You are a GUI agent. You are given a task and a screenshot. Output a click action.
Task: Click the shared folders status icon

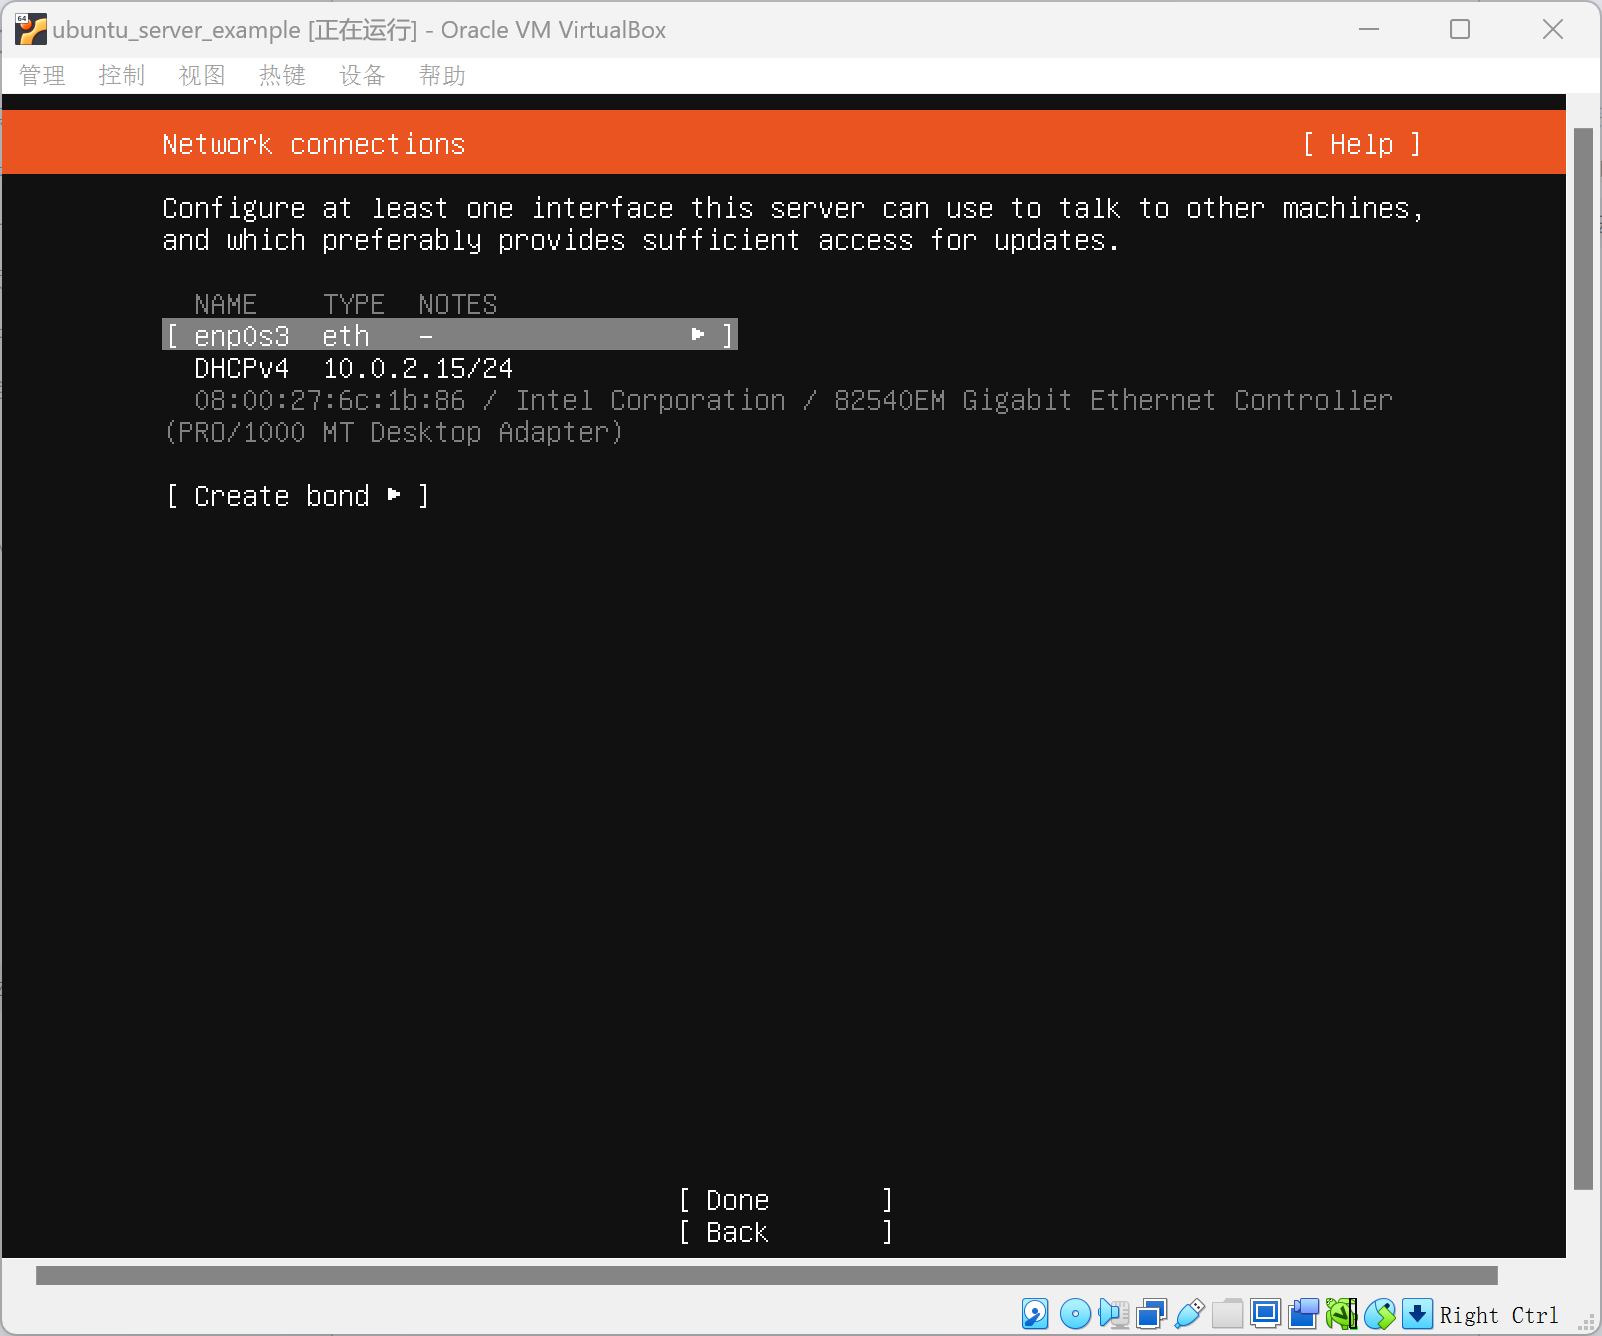click(x=1227, y=1313)
